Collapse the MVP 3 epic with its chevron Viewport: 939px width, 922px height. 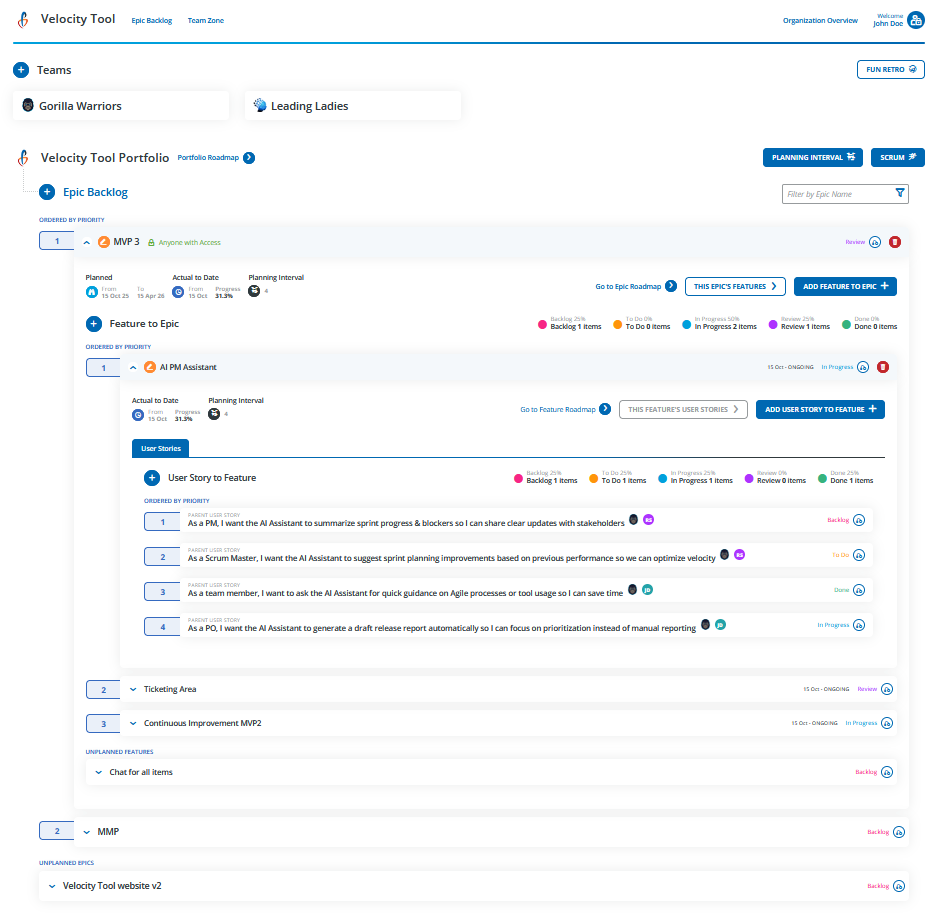[85, 242]
